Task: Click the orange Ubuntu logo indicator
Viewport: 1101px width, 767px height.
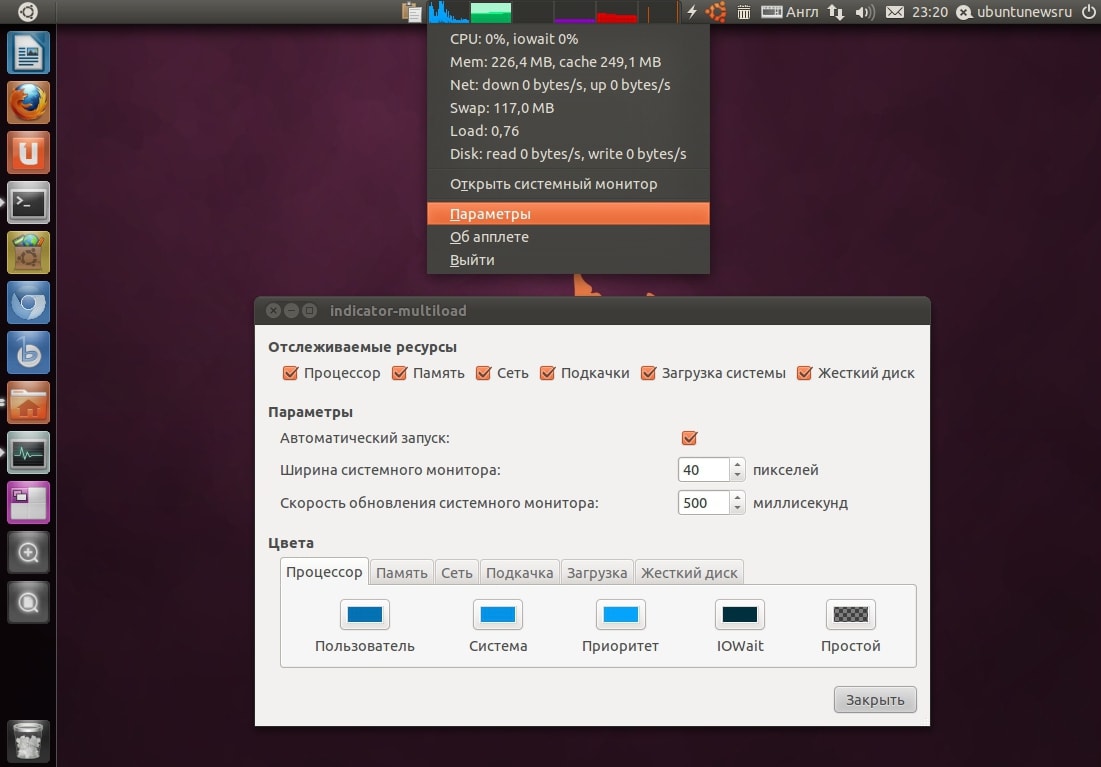Action: click(x=716, y=12)
